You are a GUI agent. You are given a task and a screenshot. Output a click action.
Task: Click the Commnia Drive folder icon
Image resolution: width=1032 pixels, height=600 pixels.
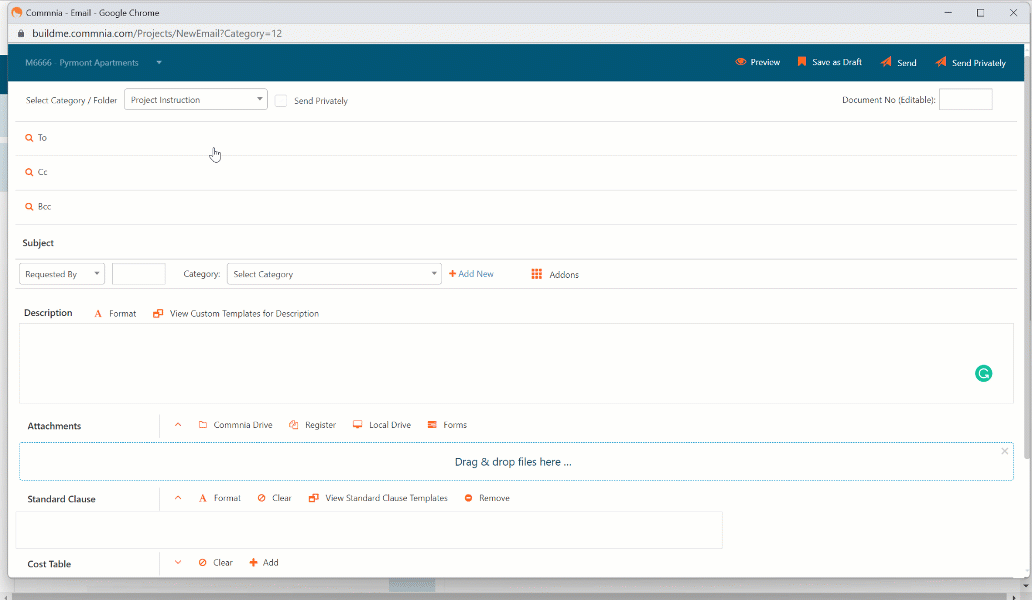[203, 425]
